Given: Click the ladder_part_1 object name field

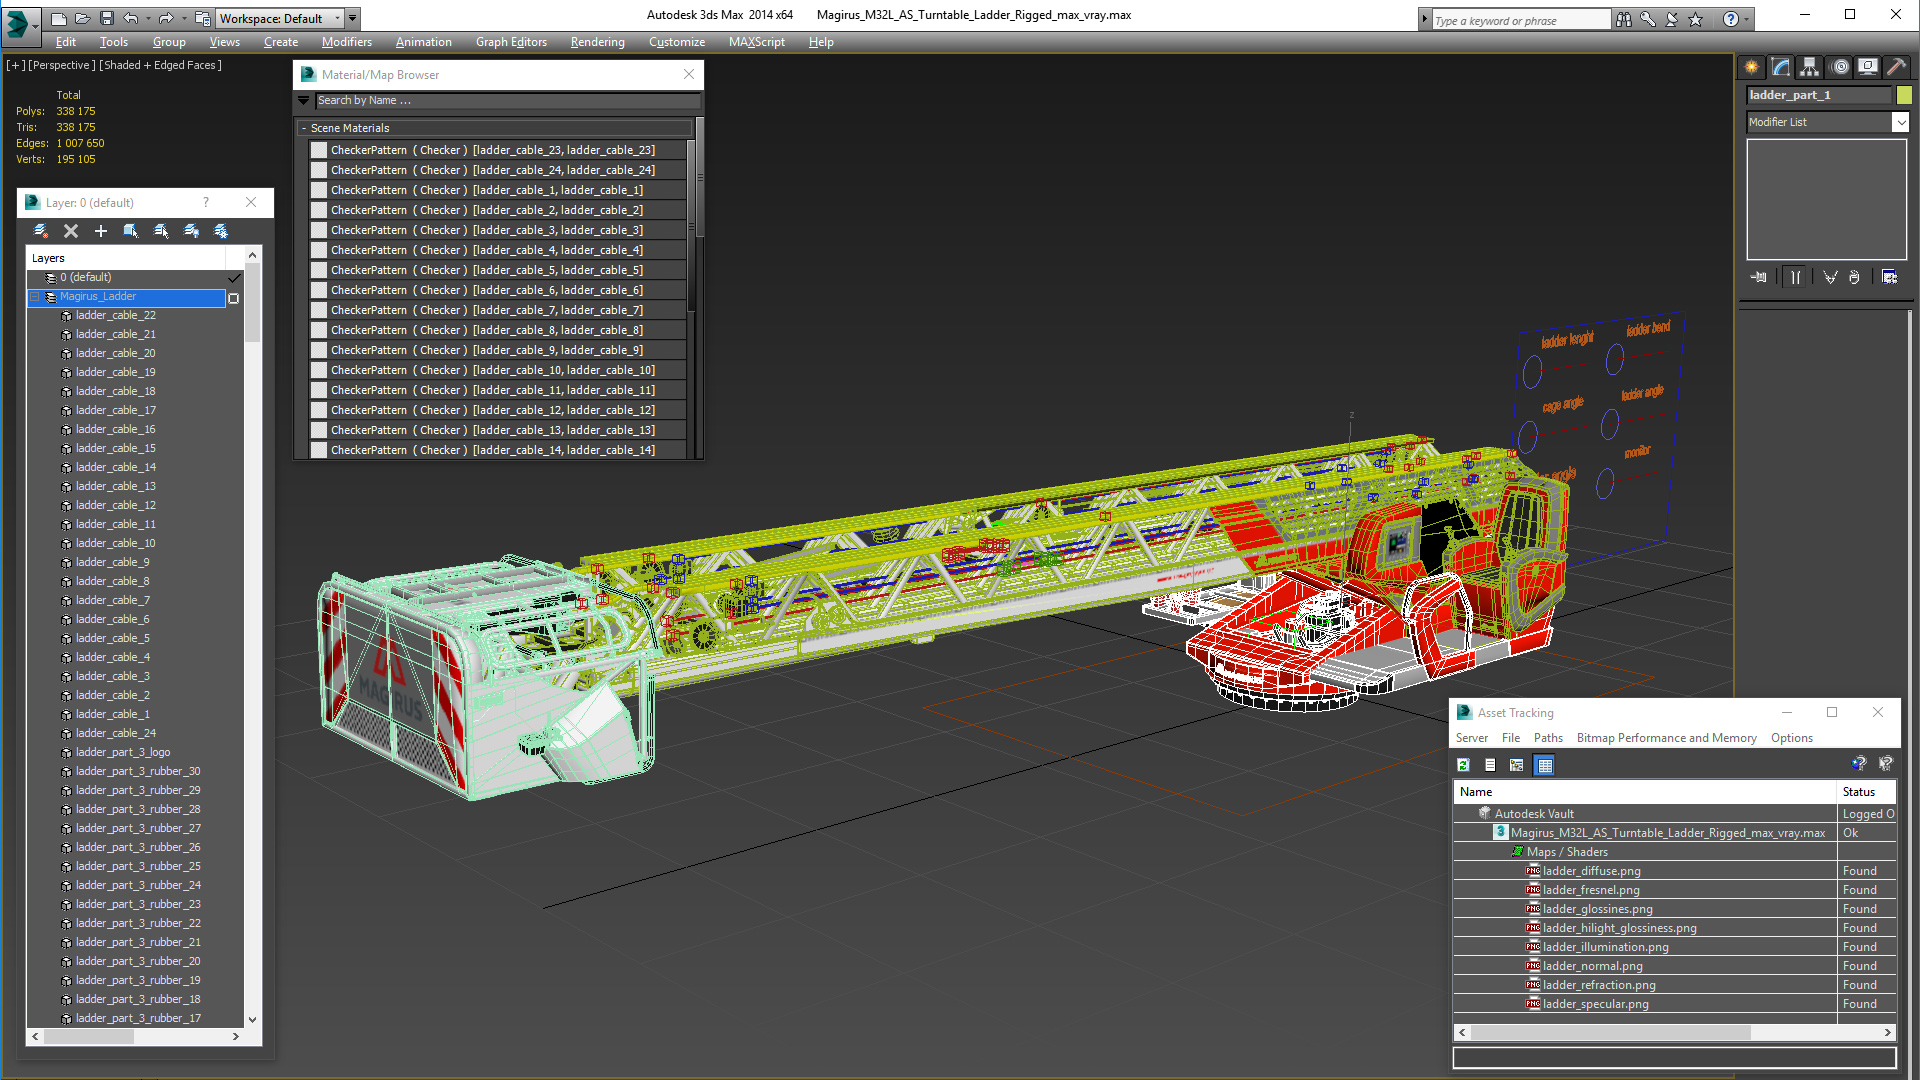Looking at the screenshot, I should 1819,95.
